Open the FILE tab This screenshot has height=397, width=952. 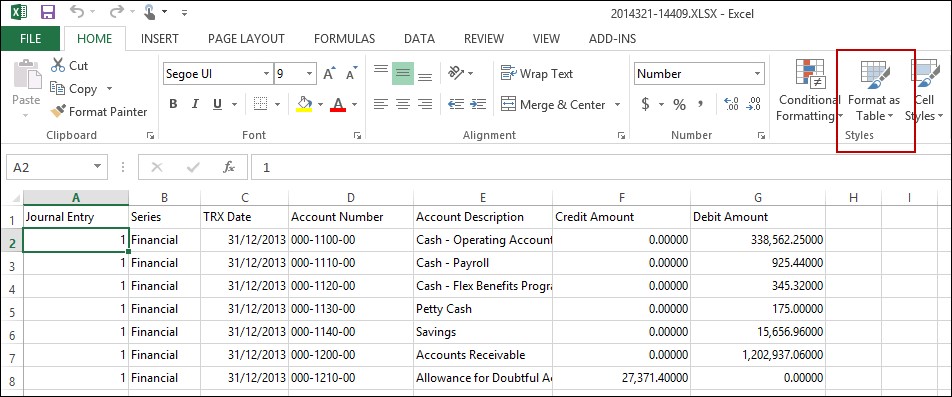tap(30, 38)
